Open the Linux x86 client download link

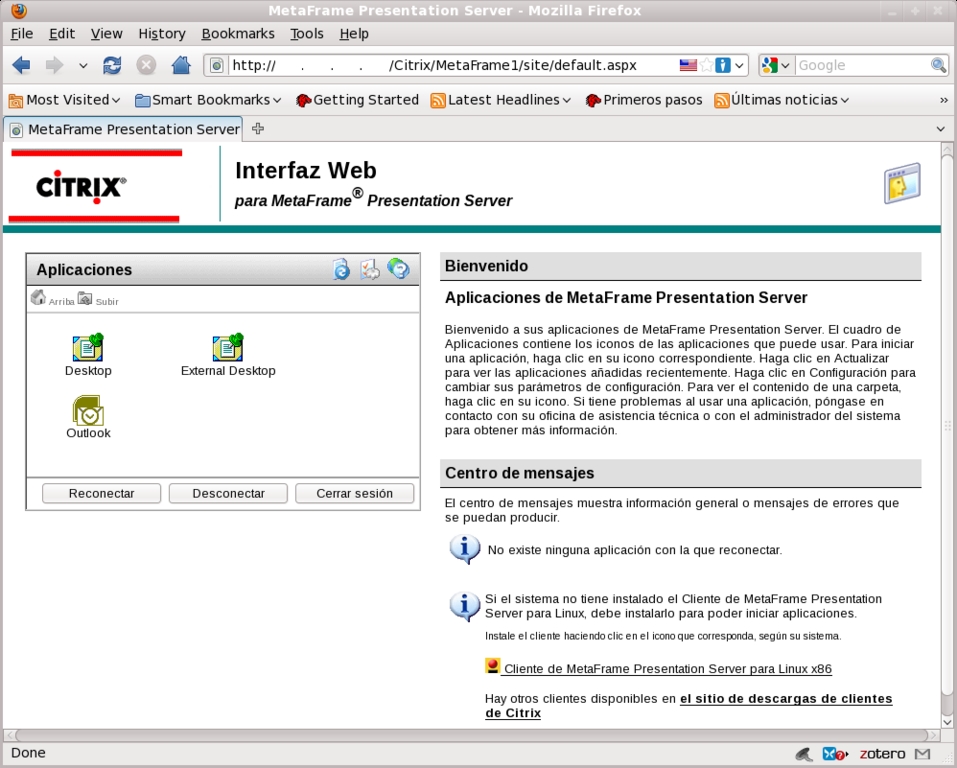click(x=667, y=669)
